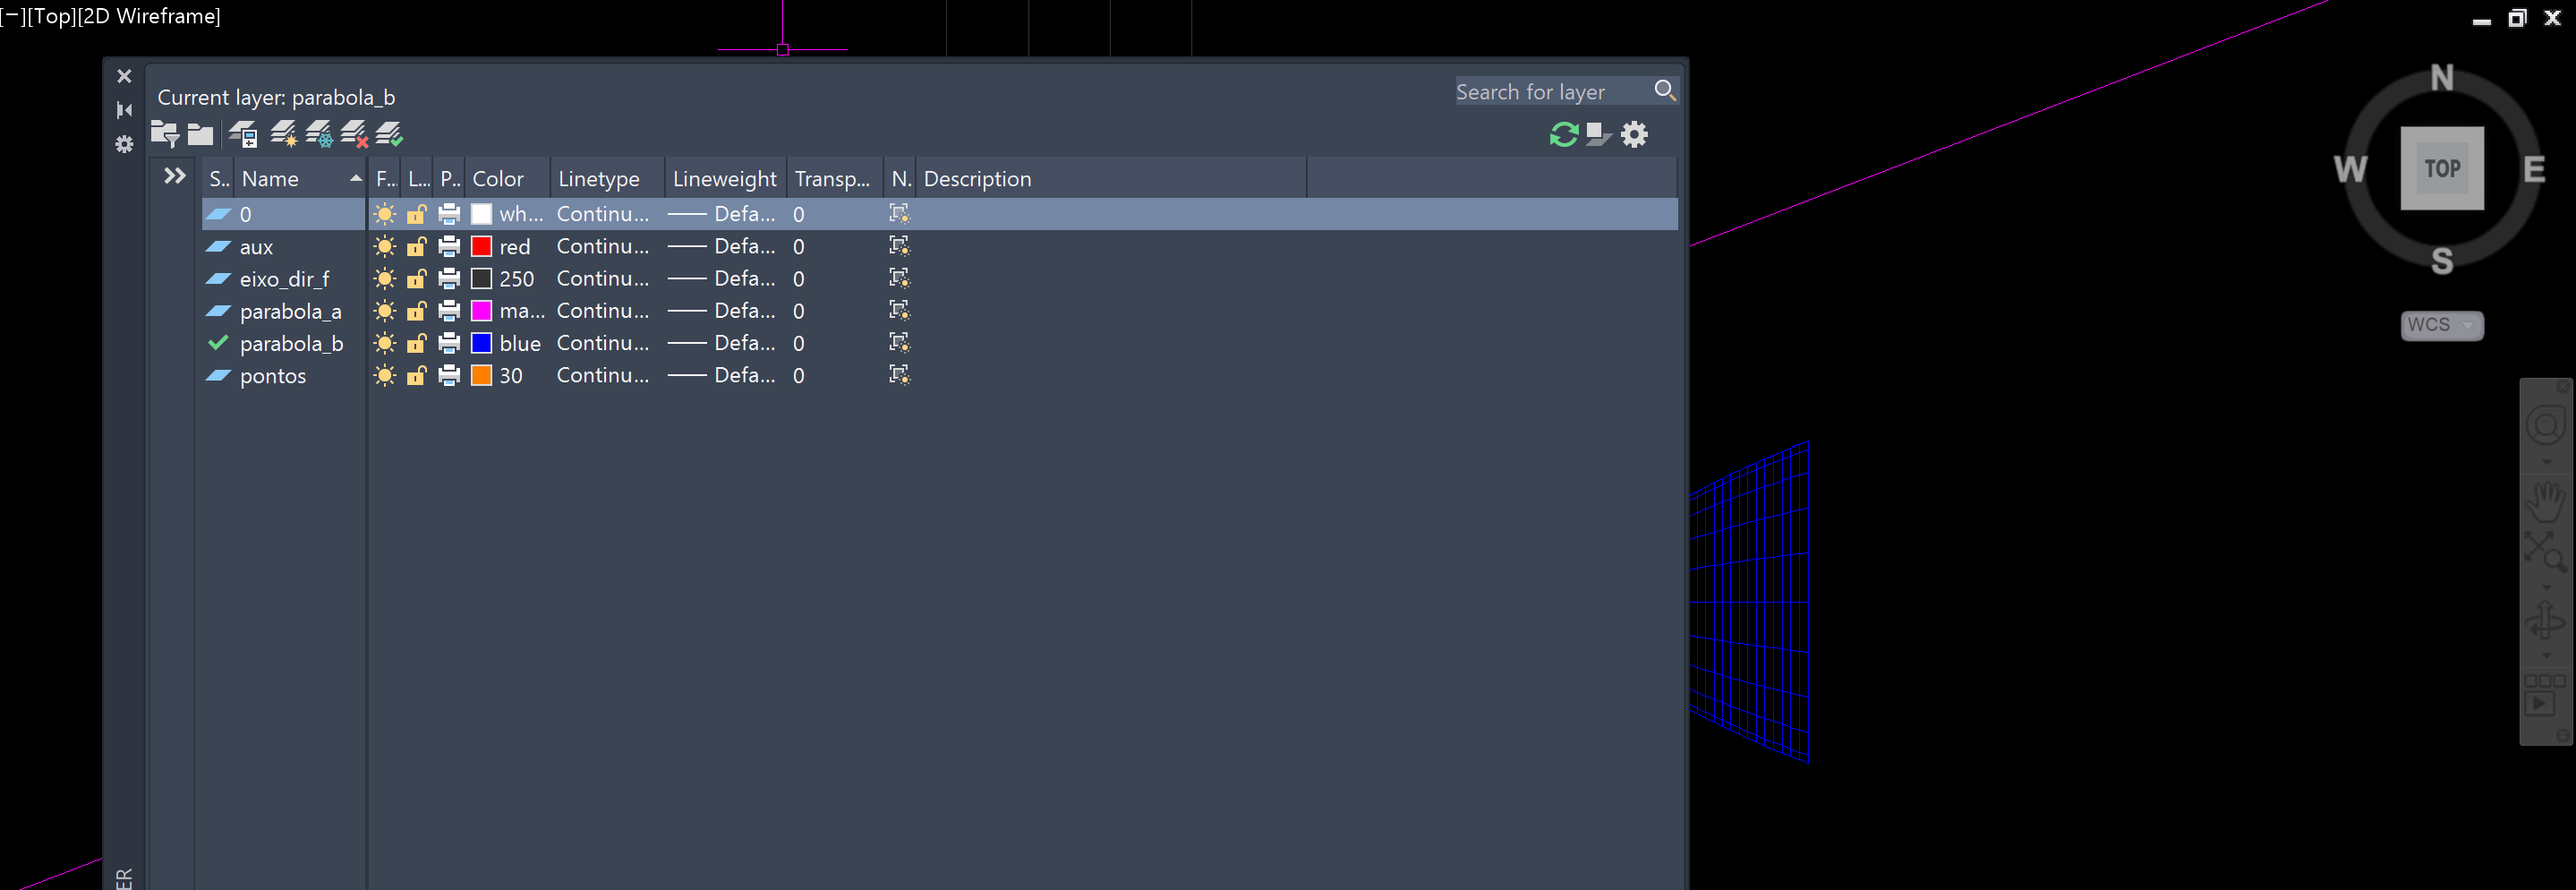Freeze the parabola_a layer
This screenshot has height=890, width=2576.
(x=385, y=311)
